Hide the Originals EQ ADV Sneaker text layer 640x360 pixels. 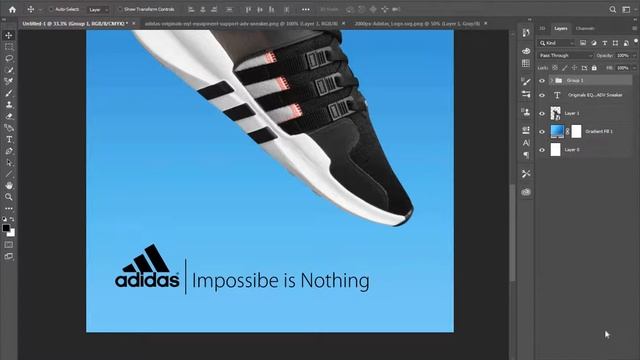click(542, 96)
